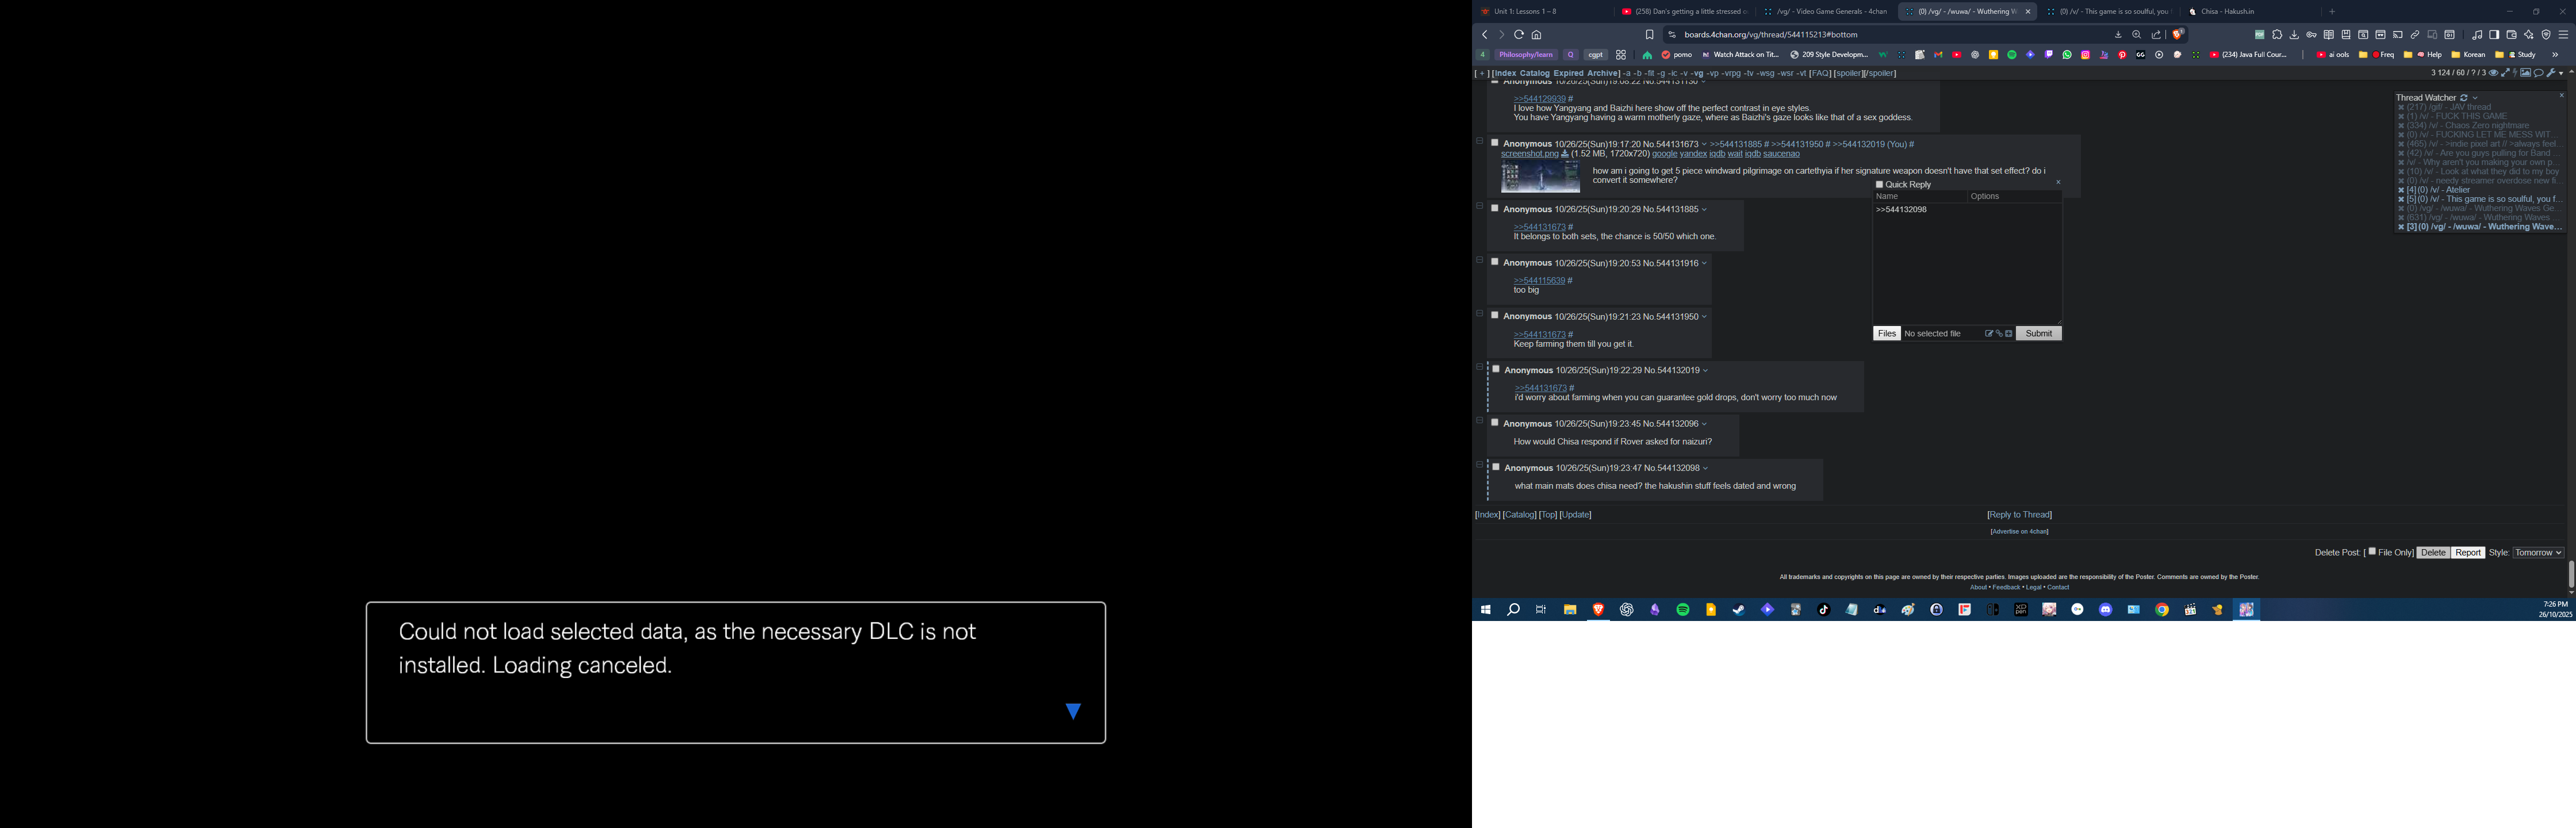The width and height of the screenshot is (2576, 828).
Task: Click the home icon in browser toolbar
Action: (x=1537, y=34)
